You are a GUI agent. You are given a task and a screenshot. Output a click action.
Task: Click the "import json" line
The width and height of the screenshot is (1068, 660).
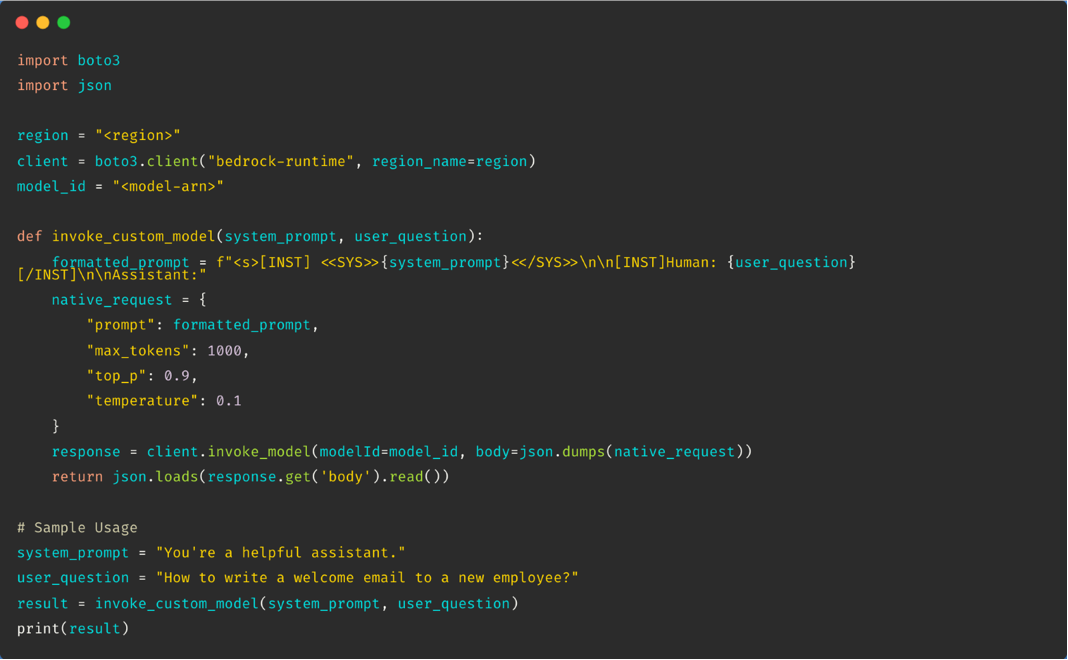coord(64,85)
